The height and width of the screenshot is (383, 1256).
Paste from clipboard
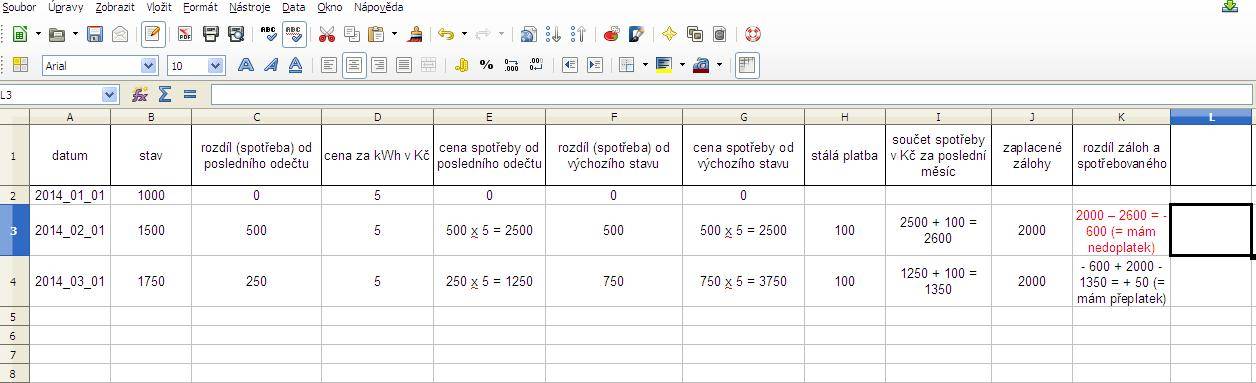376,34
